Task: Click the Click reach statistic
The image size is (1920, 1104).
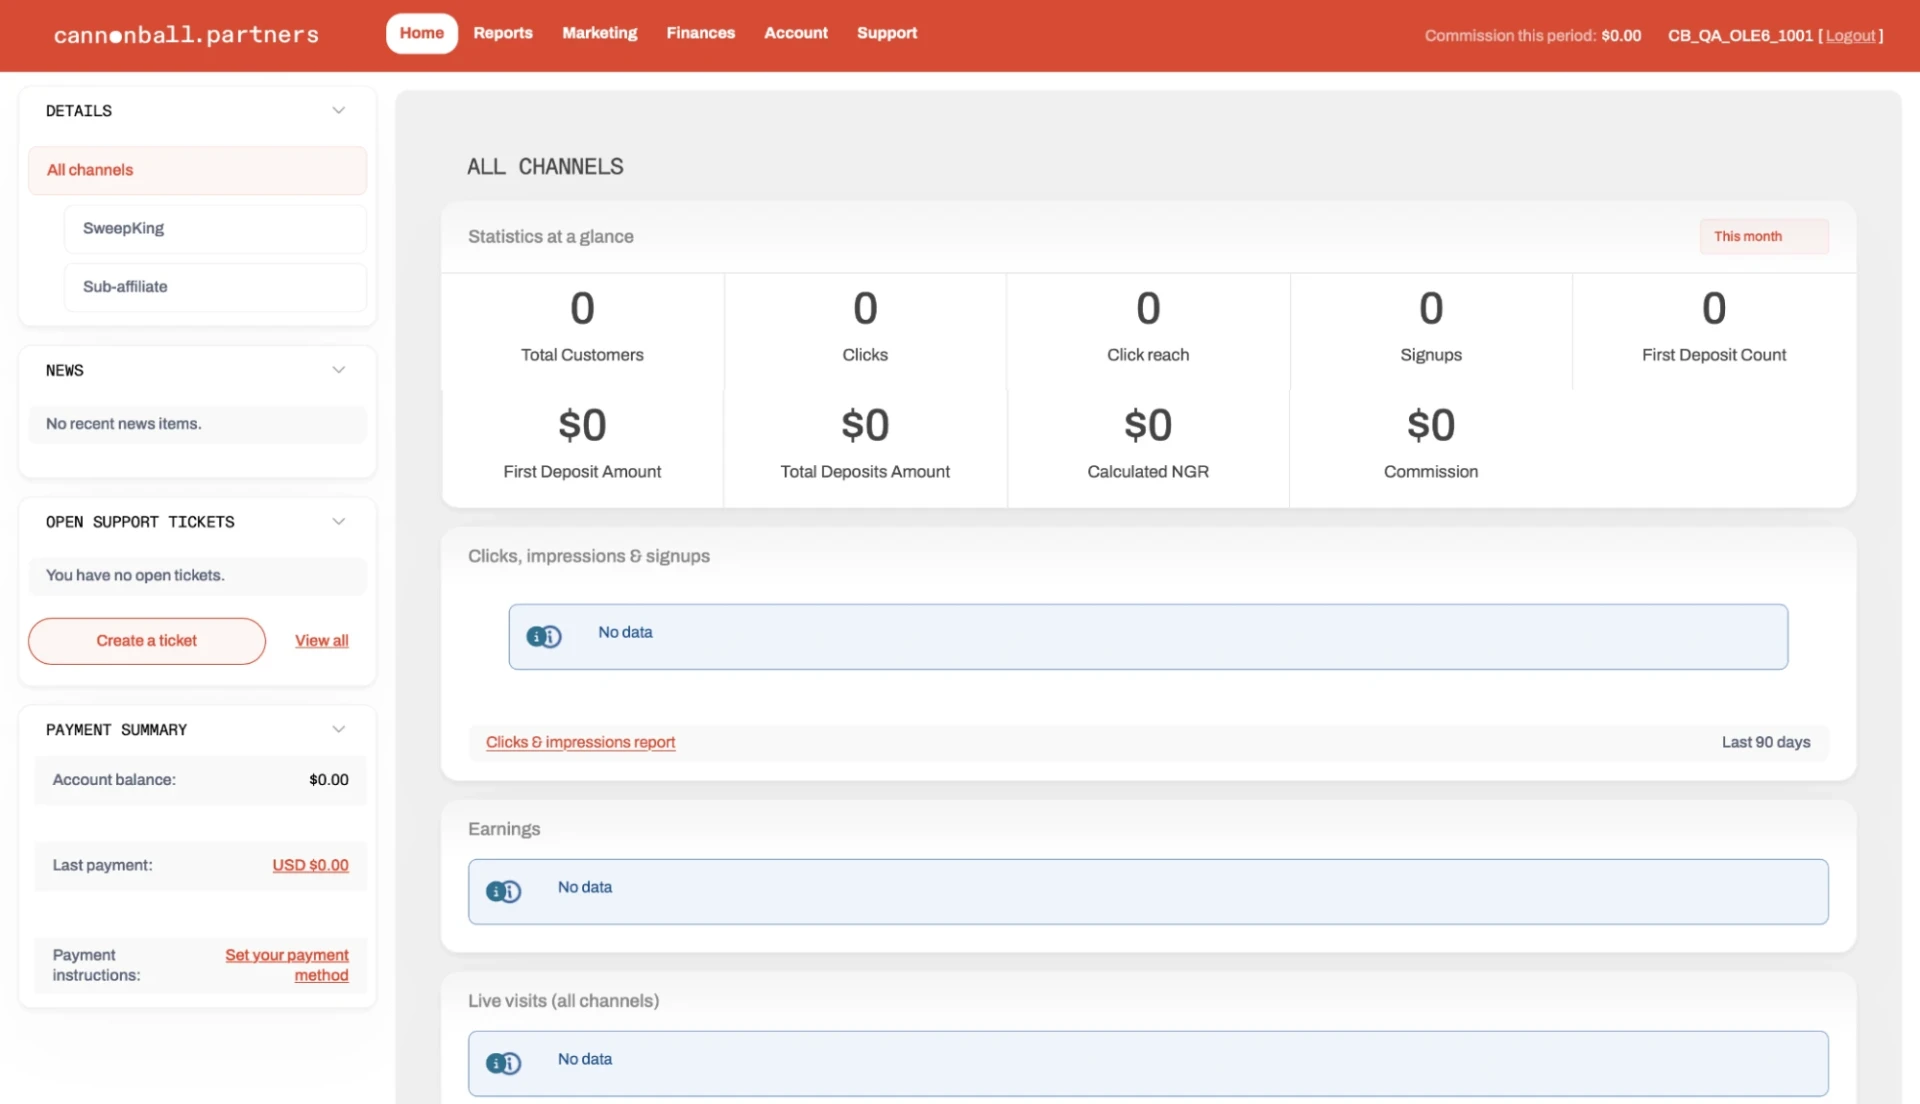Action: click(1148, 330)
